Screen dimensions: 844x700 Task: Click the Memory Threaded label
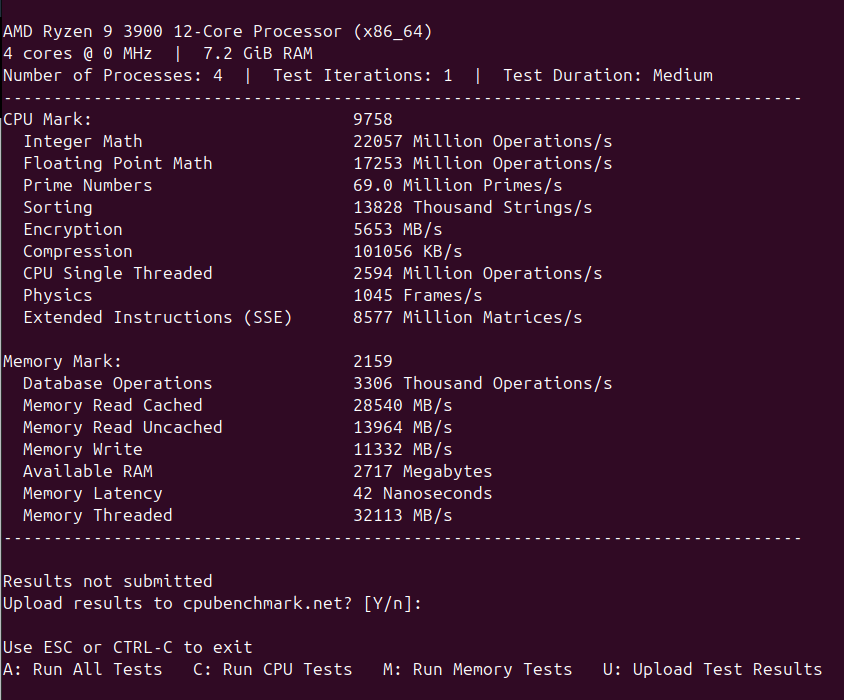click(97, 515)
